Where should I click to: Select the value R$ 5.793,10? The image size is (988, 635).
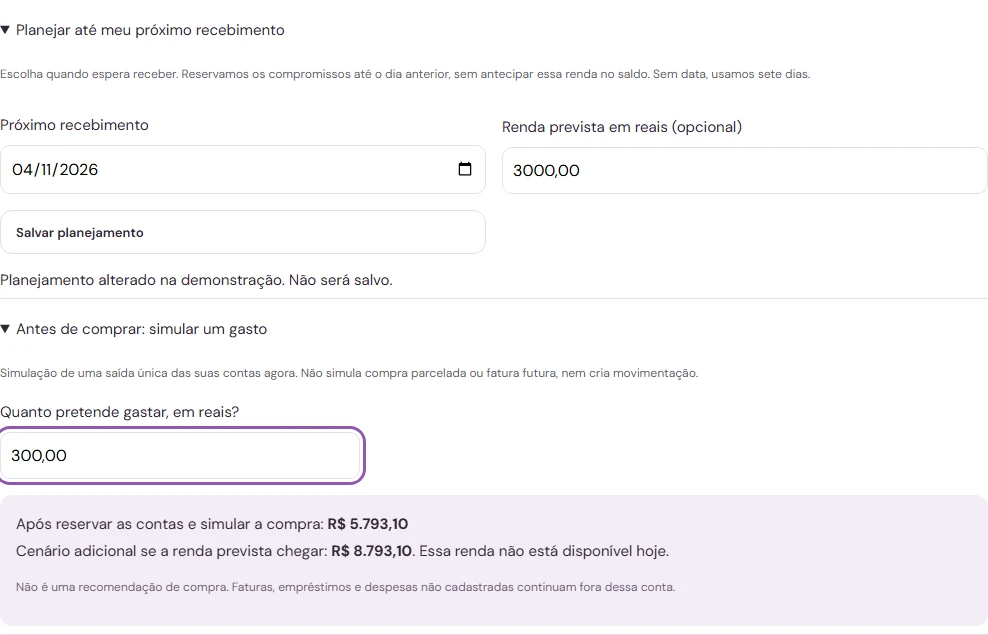[367, 524]
